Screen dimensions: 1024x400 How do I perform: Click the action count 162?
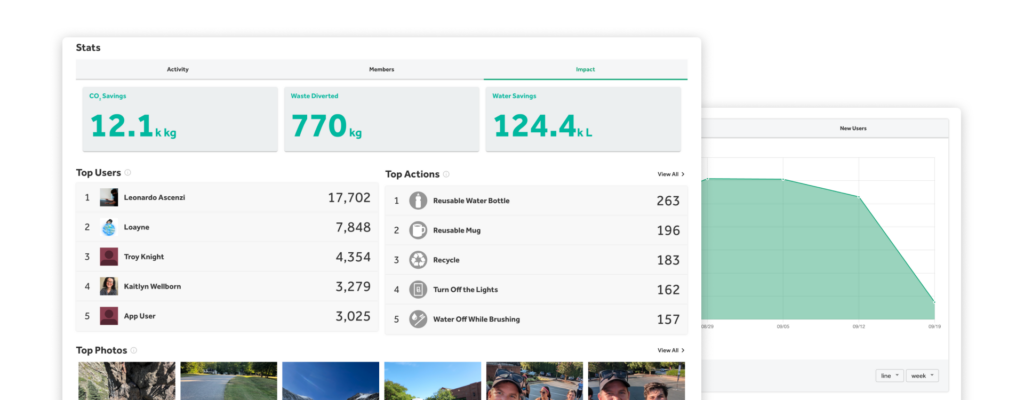(x=668, y=290)
